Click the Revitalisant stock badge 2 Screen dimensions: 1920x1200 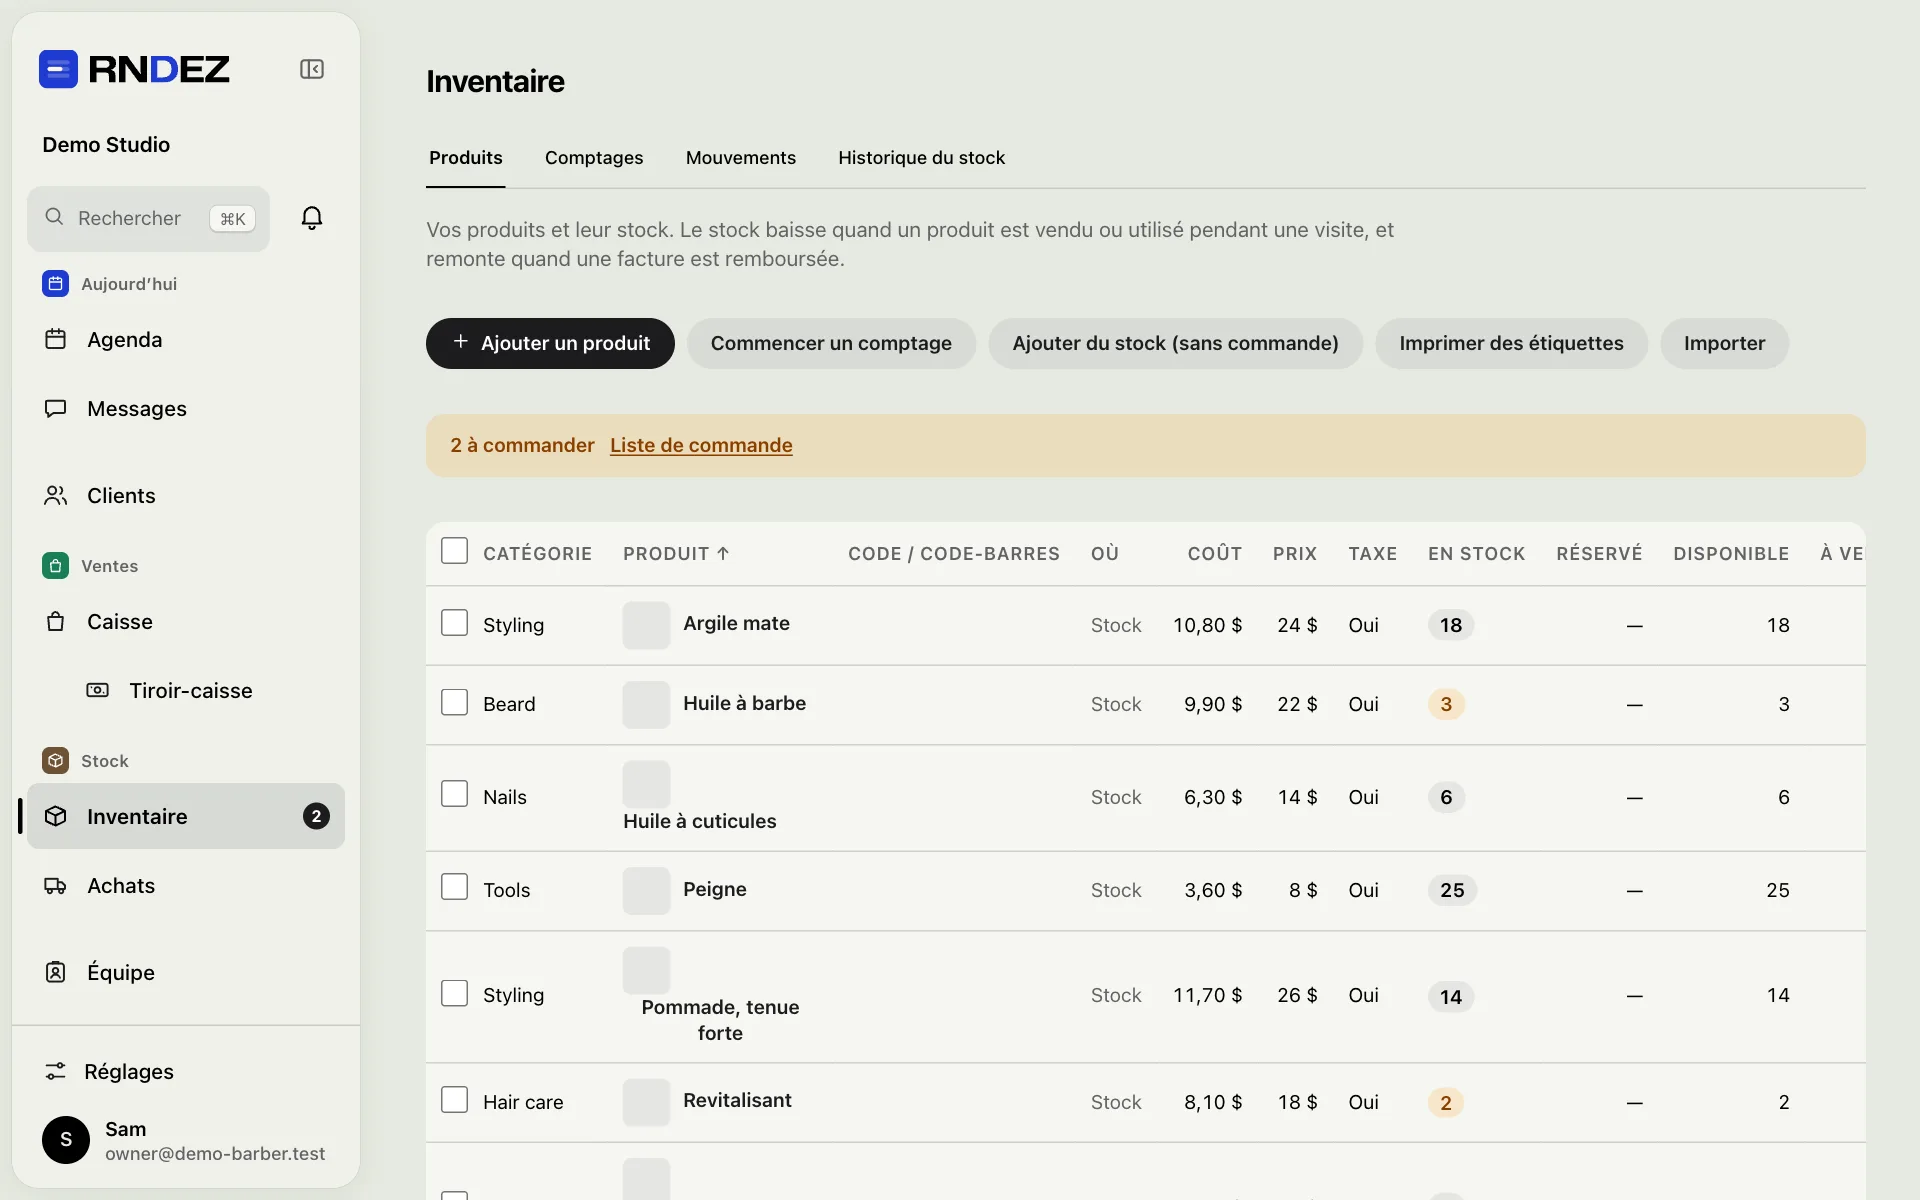click(1445, 1102)
